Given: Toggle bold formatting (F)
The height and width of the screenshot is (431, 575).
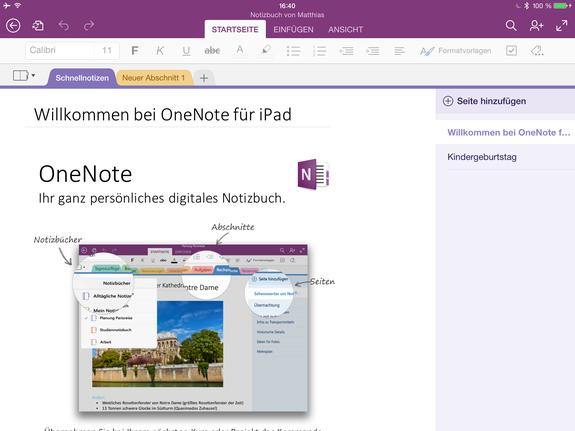Looking at the screenshot, I should pyautogui.click(x=135, y=51).
